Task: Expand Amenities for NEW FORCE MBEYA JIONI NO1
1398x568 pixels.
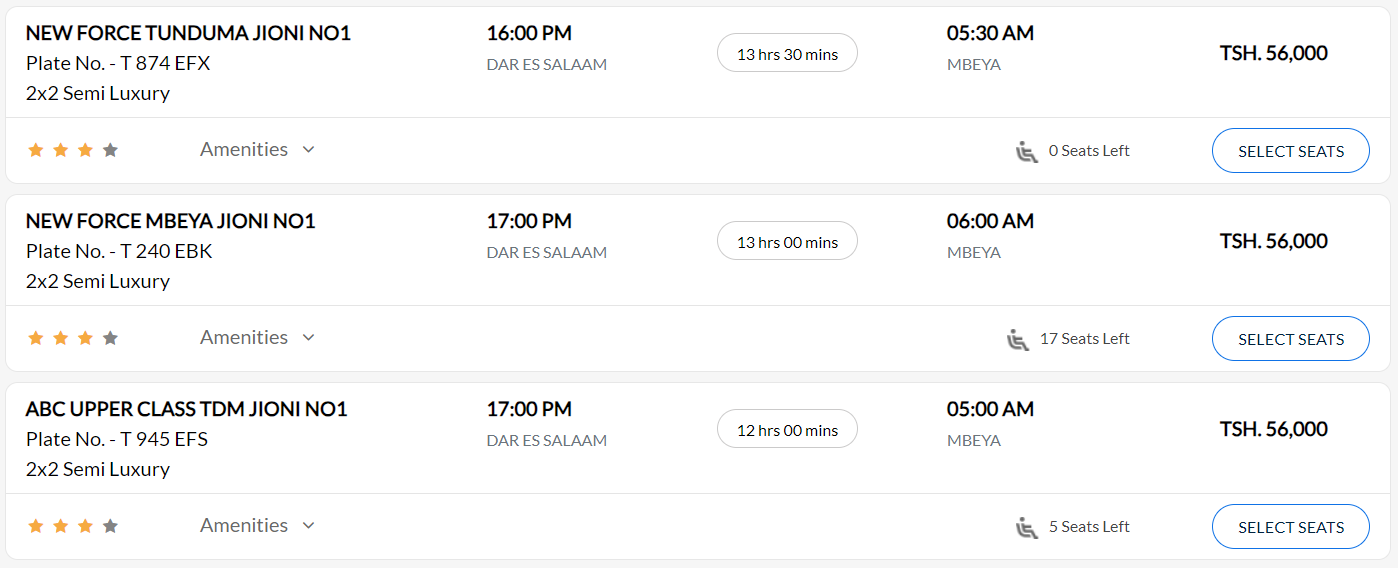Action: [258, 337]
